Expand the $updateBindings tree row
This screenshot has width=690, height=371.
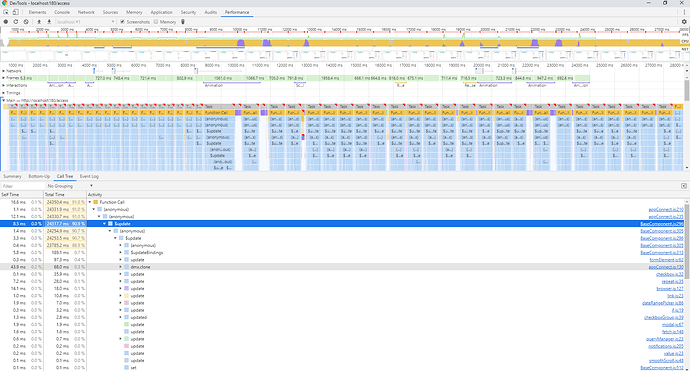(x=121, y=253)
